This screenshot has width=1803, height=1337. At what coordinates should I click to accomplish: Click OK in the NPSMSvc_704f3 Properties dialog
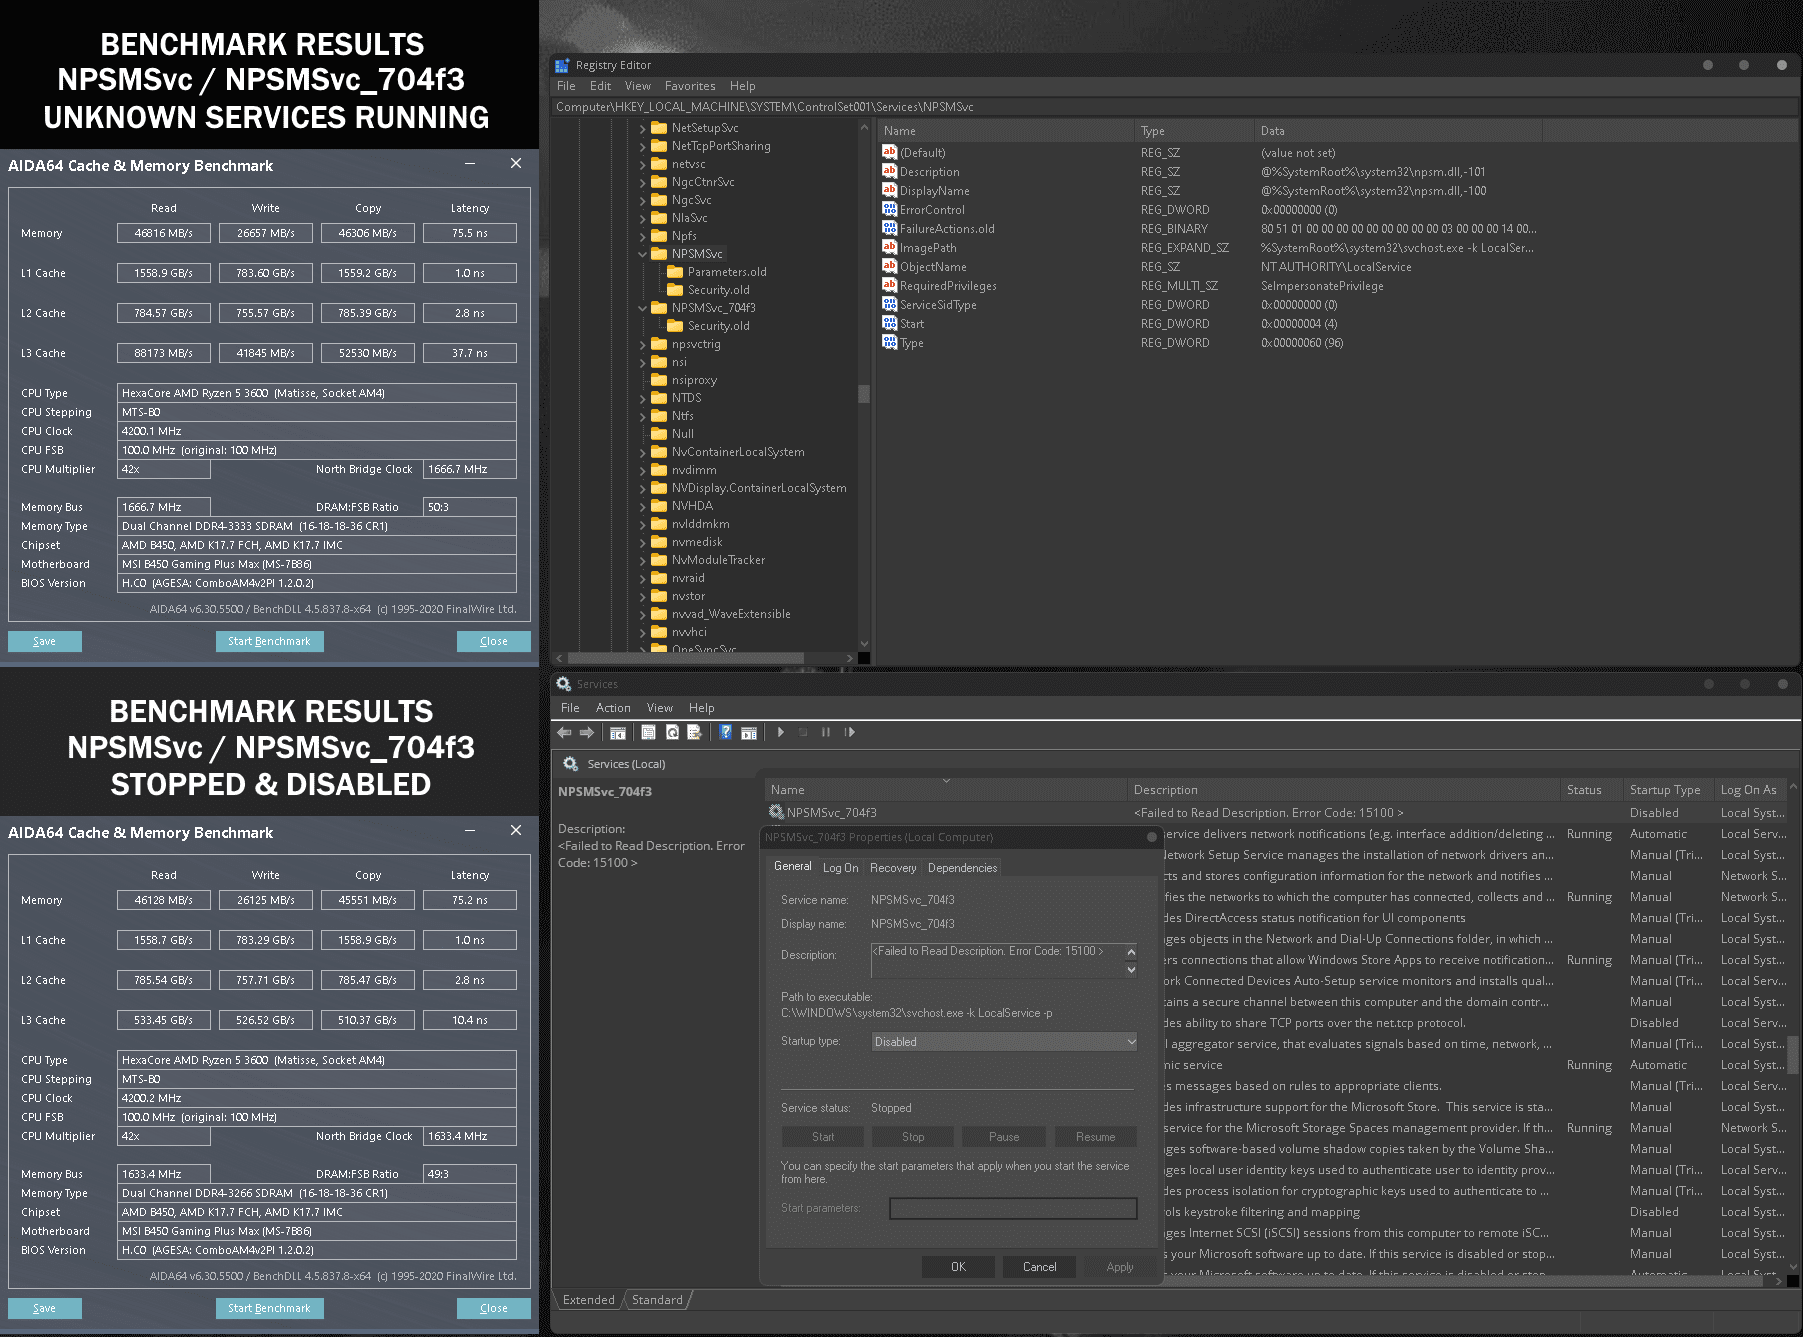coord(958,1267)
